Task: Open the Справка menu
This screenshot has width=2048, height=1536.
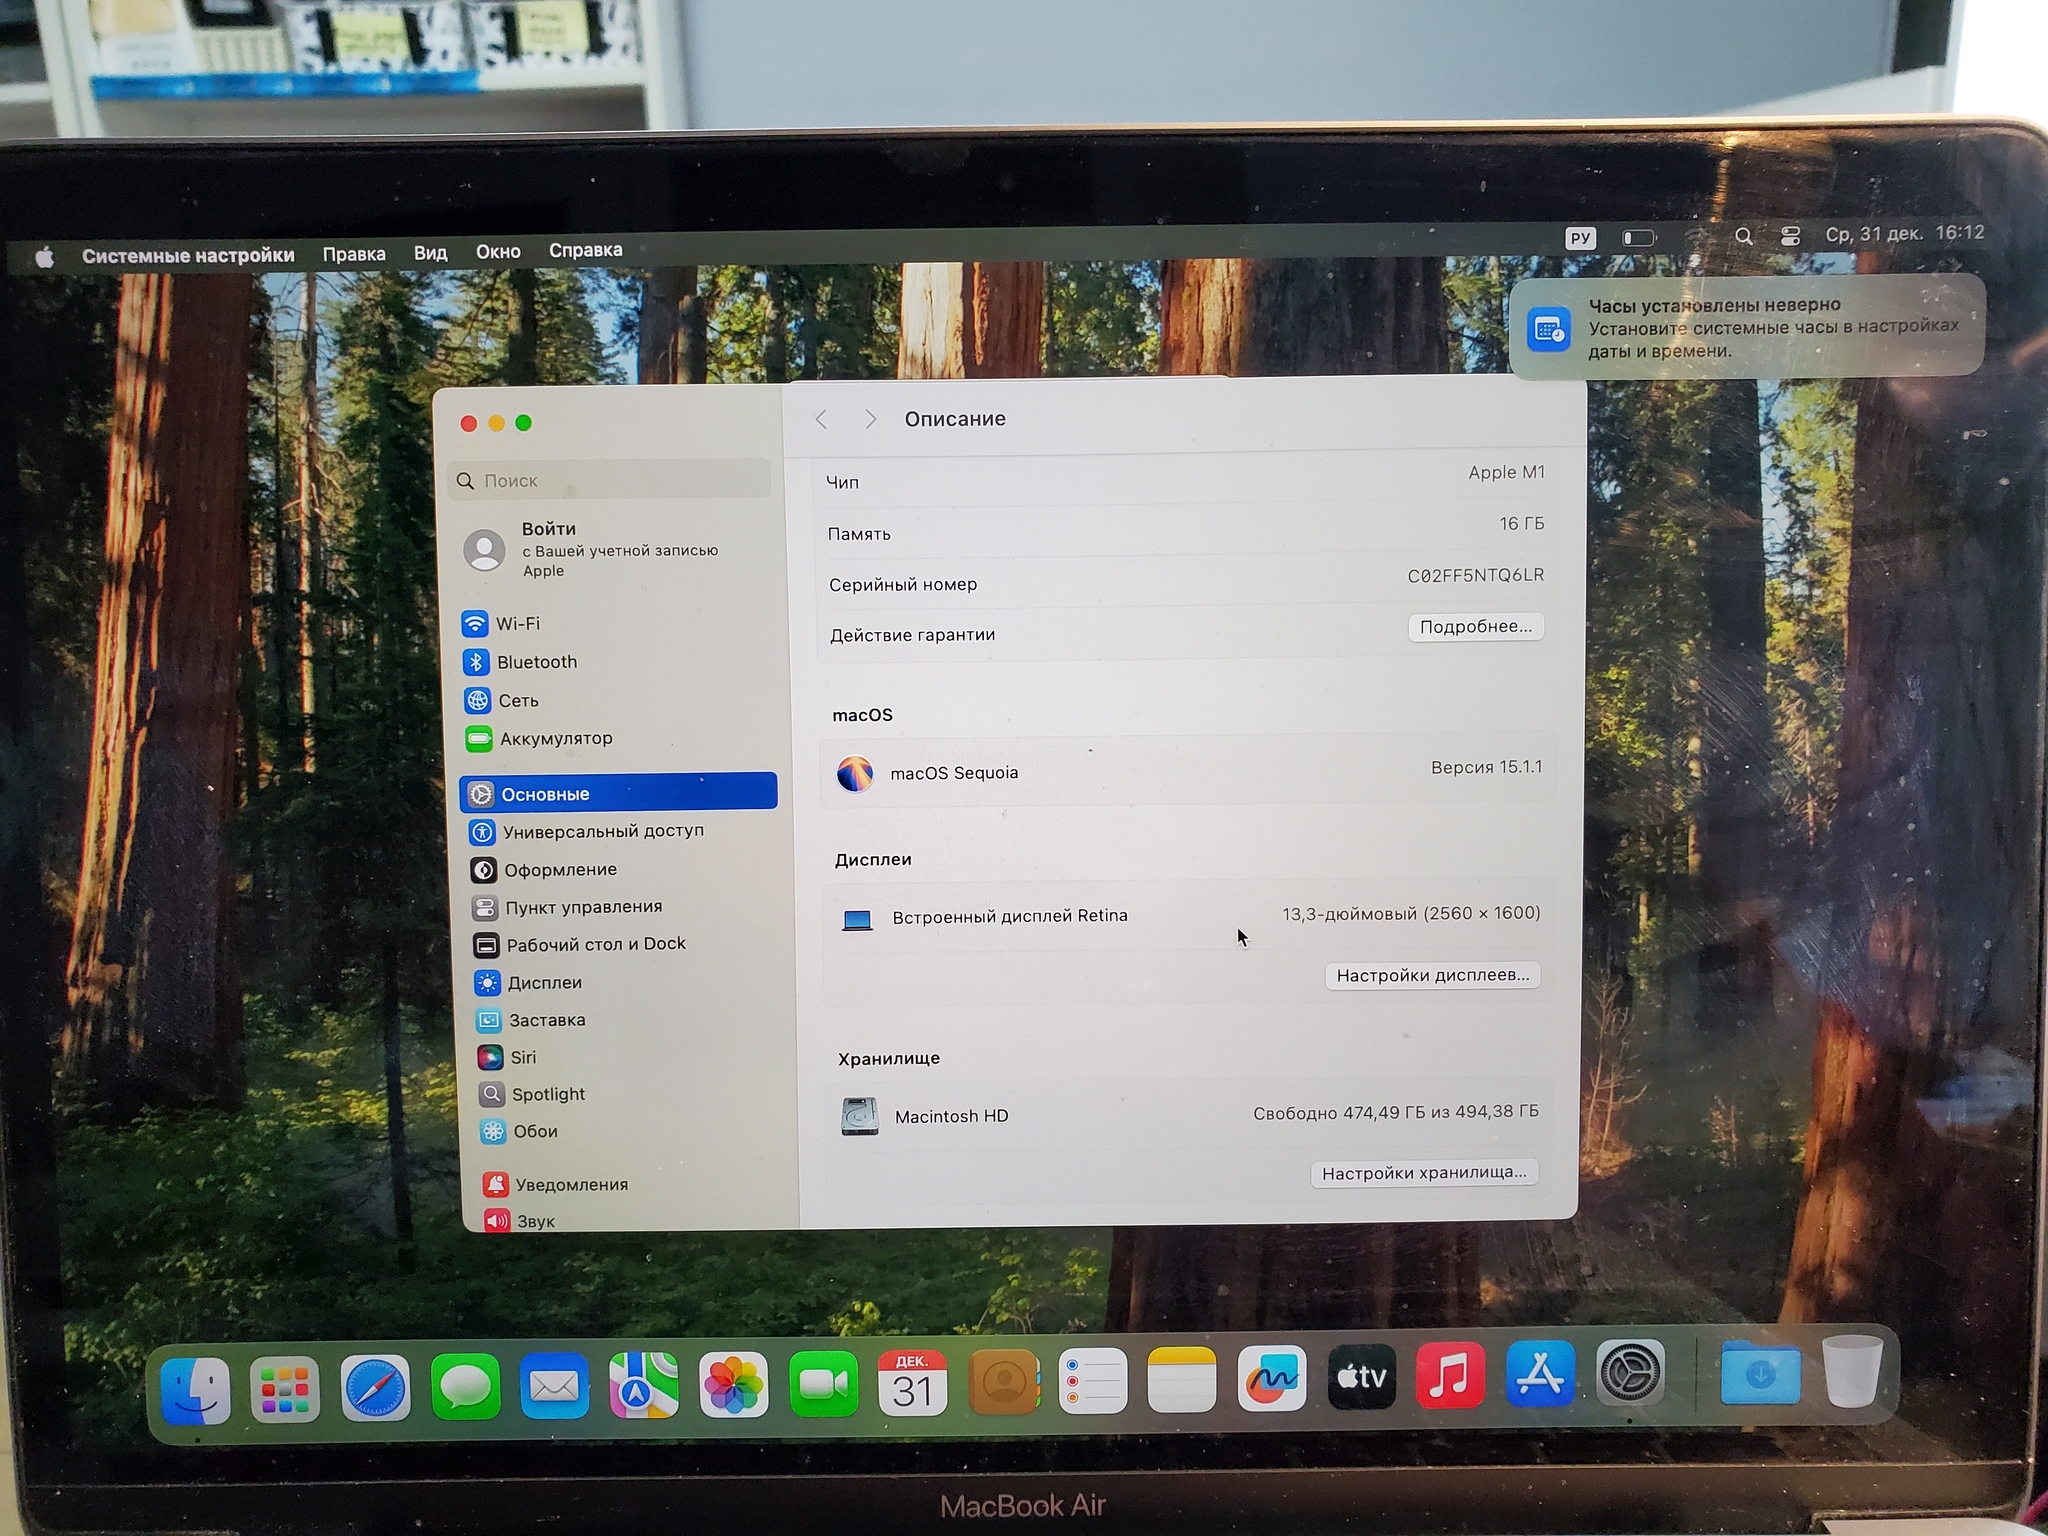Action: click(x=586, y=250)
